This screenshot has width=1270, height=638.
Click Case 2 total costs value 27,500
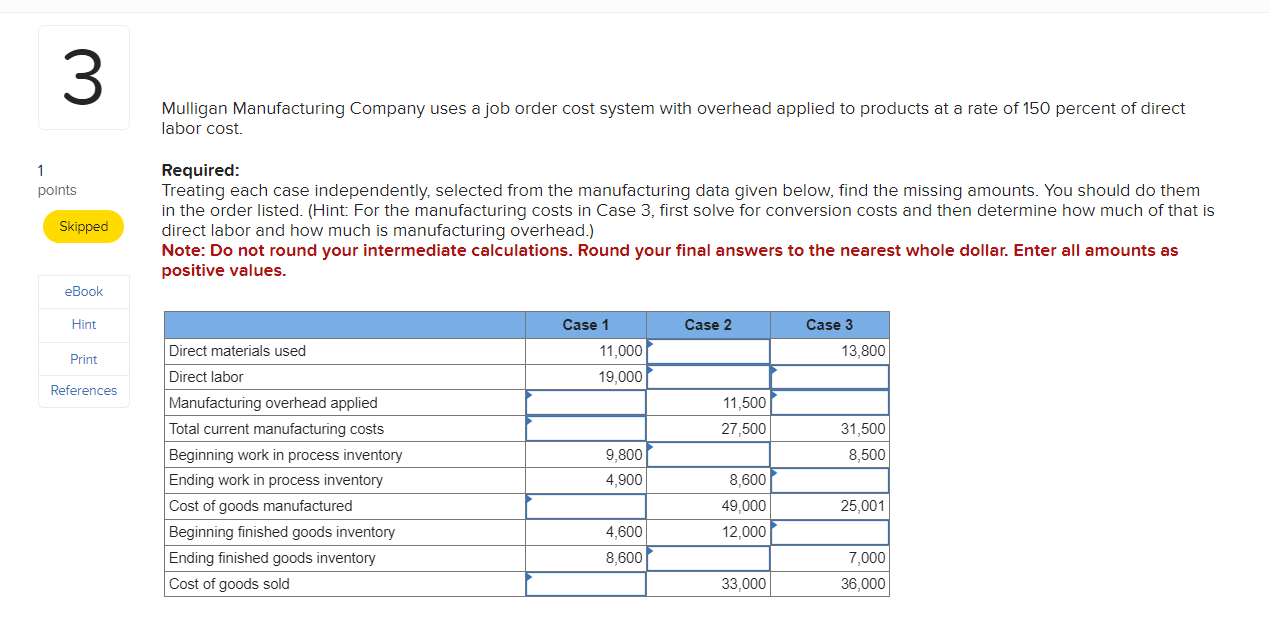pyautogui.click(x=744, y=429)
